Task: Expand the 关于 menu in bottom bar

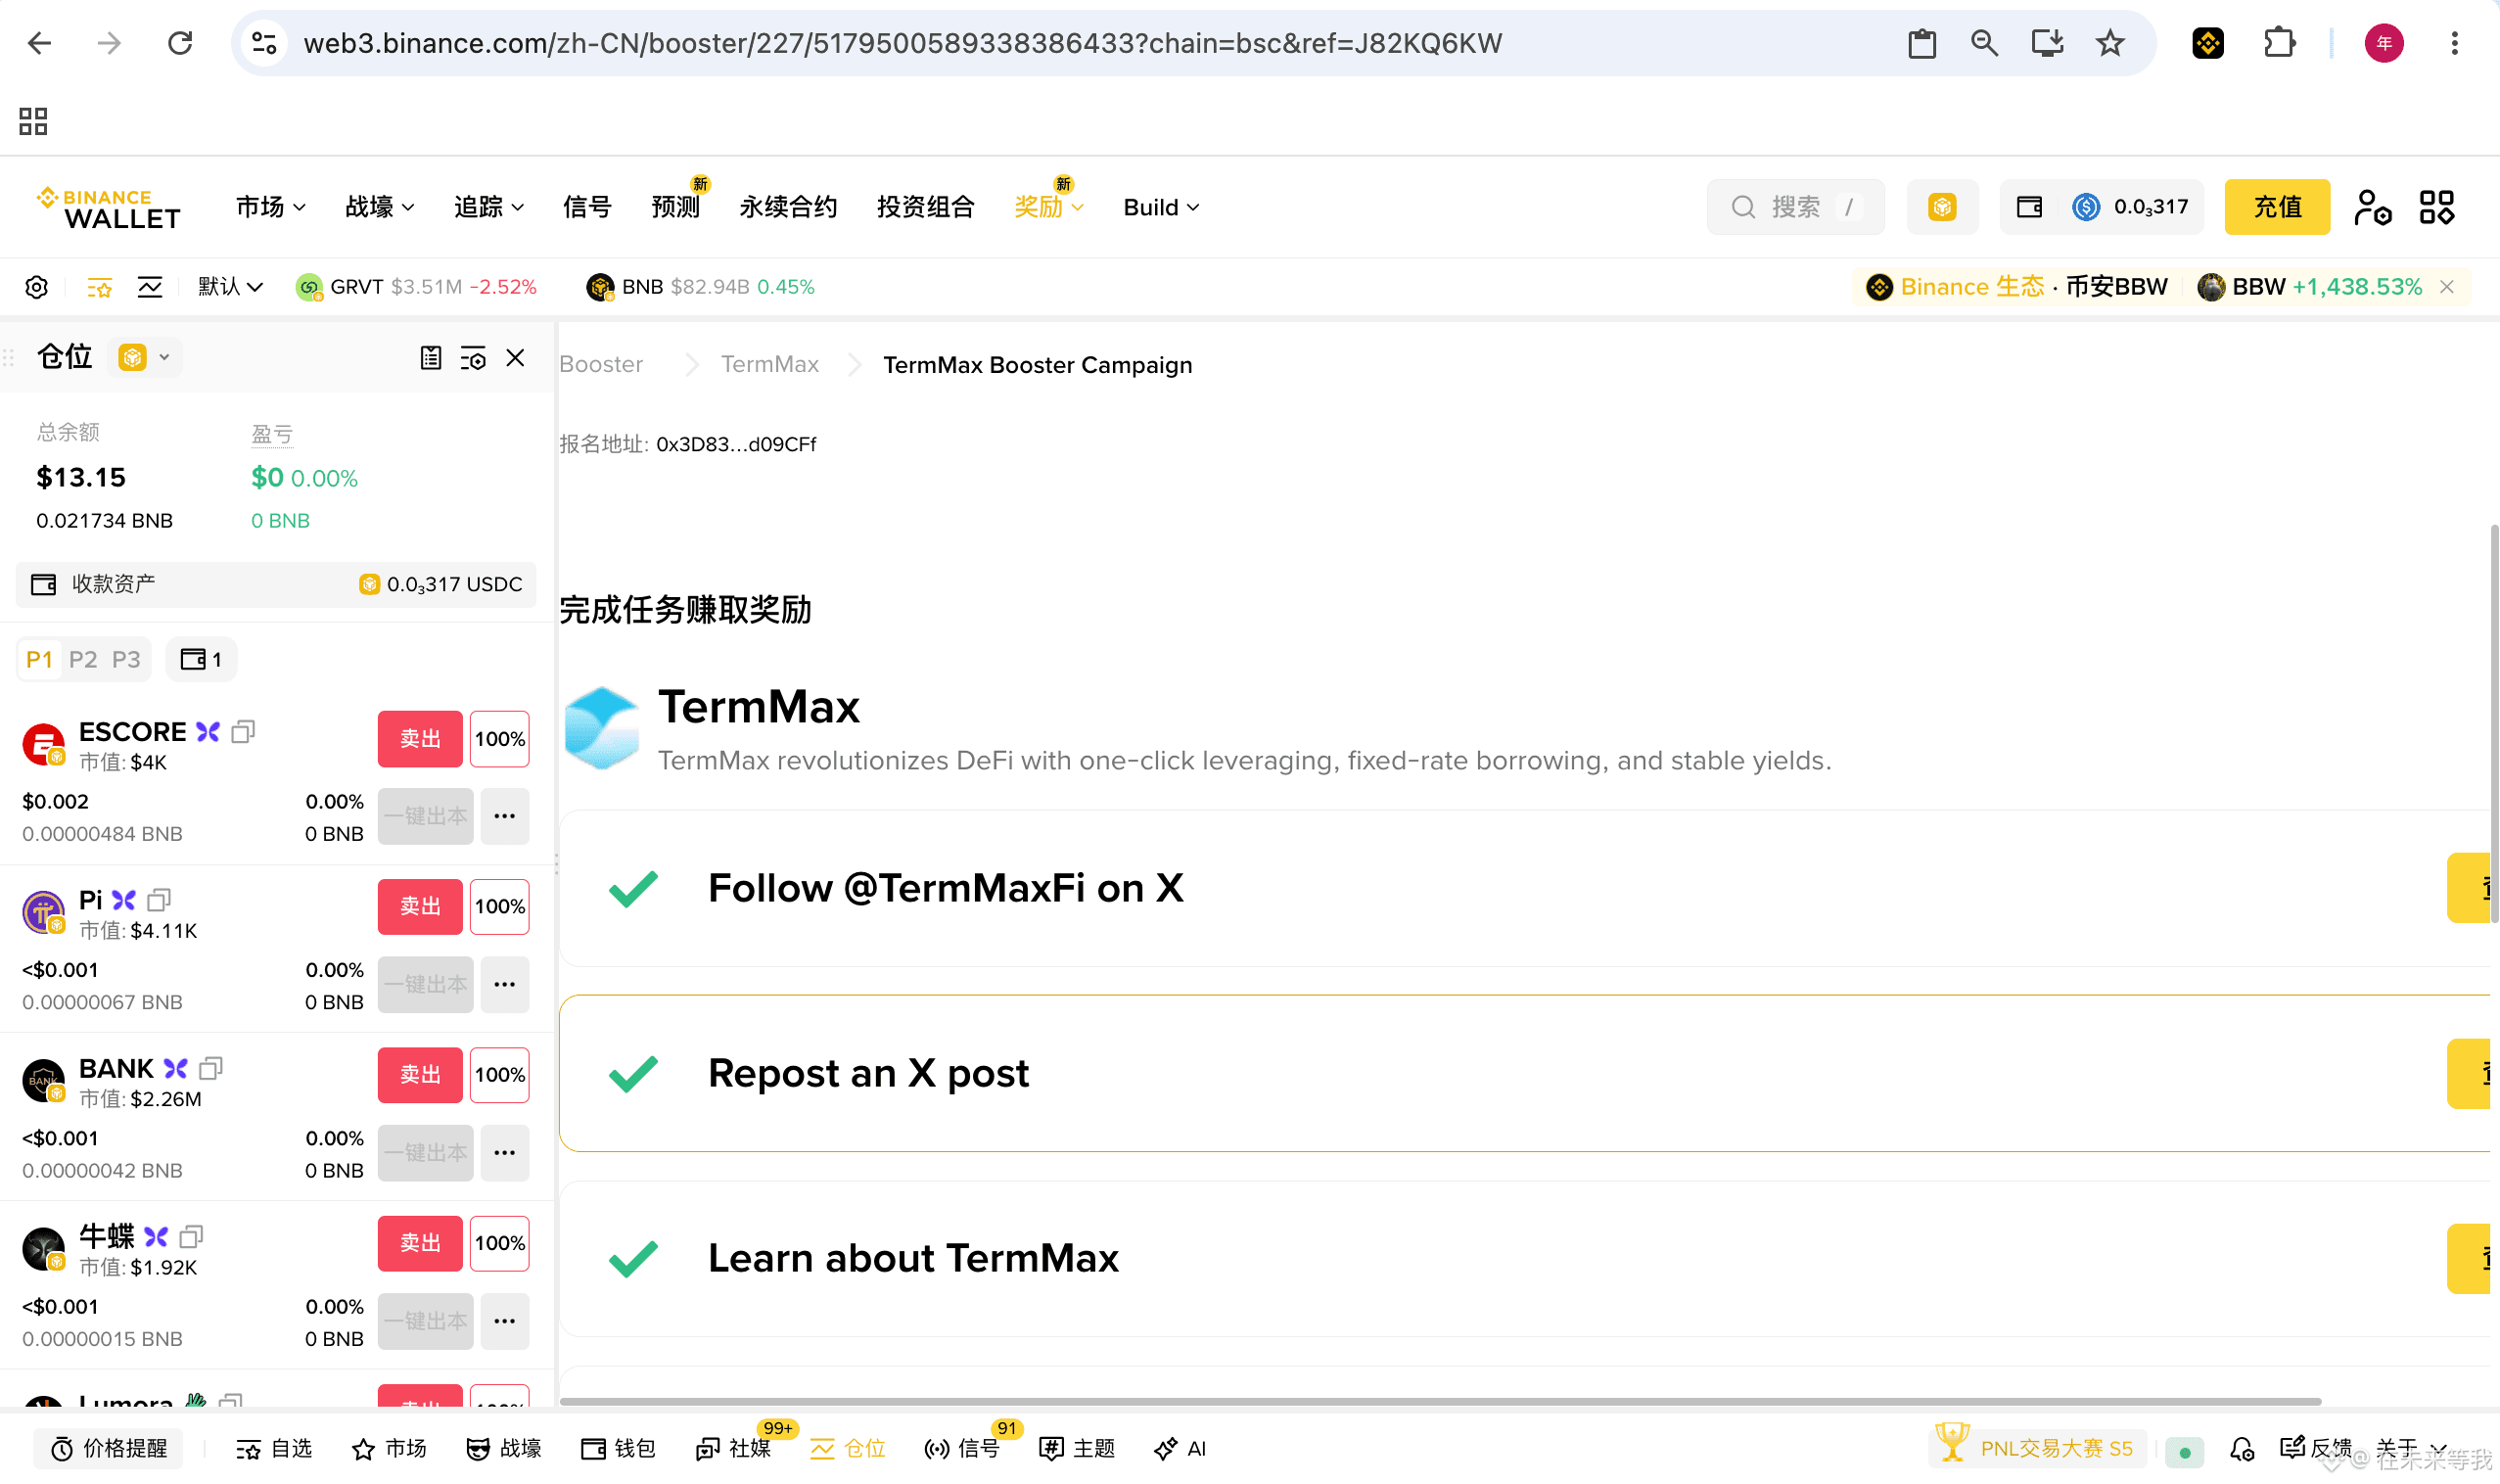Action: pyautogui.click(x=2410, y=1449)
